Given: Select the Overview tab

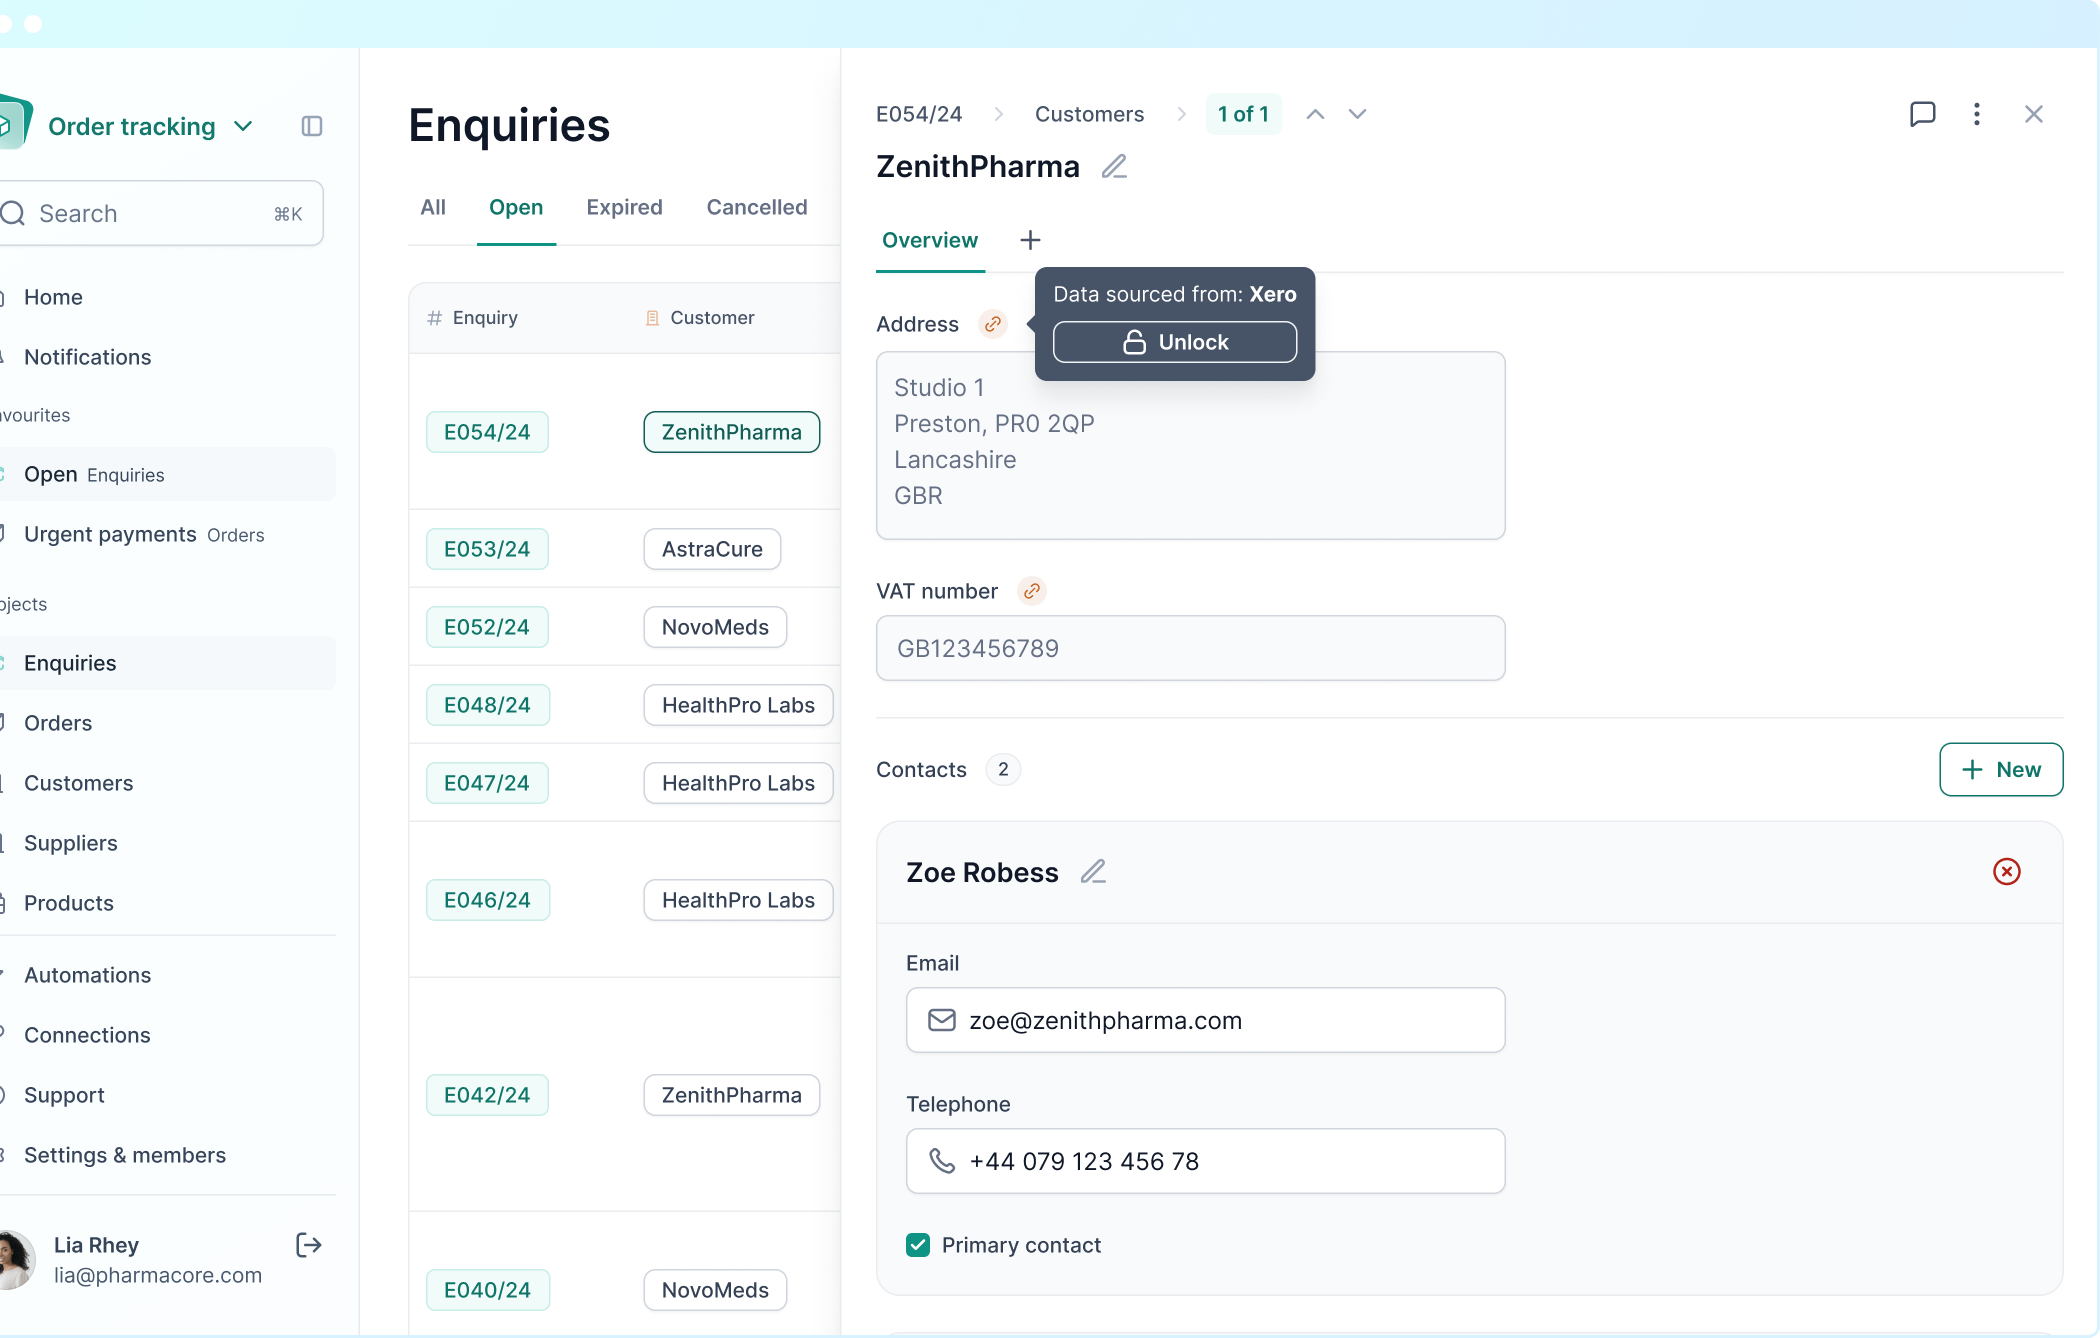Looking at the screenshot, I should [x=929, y=240].
